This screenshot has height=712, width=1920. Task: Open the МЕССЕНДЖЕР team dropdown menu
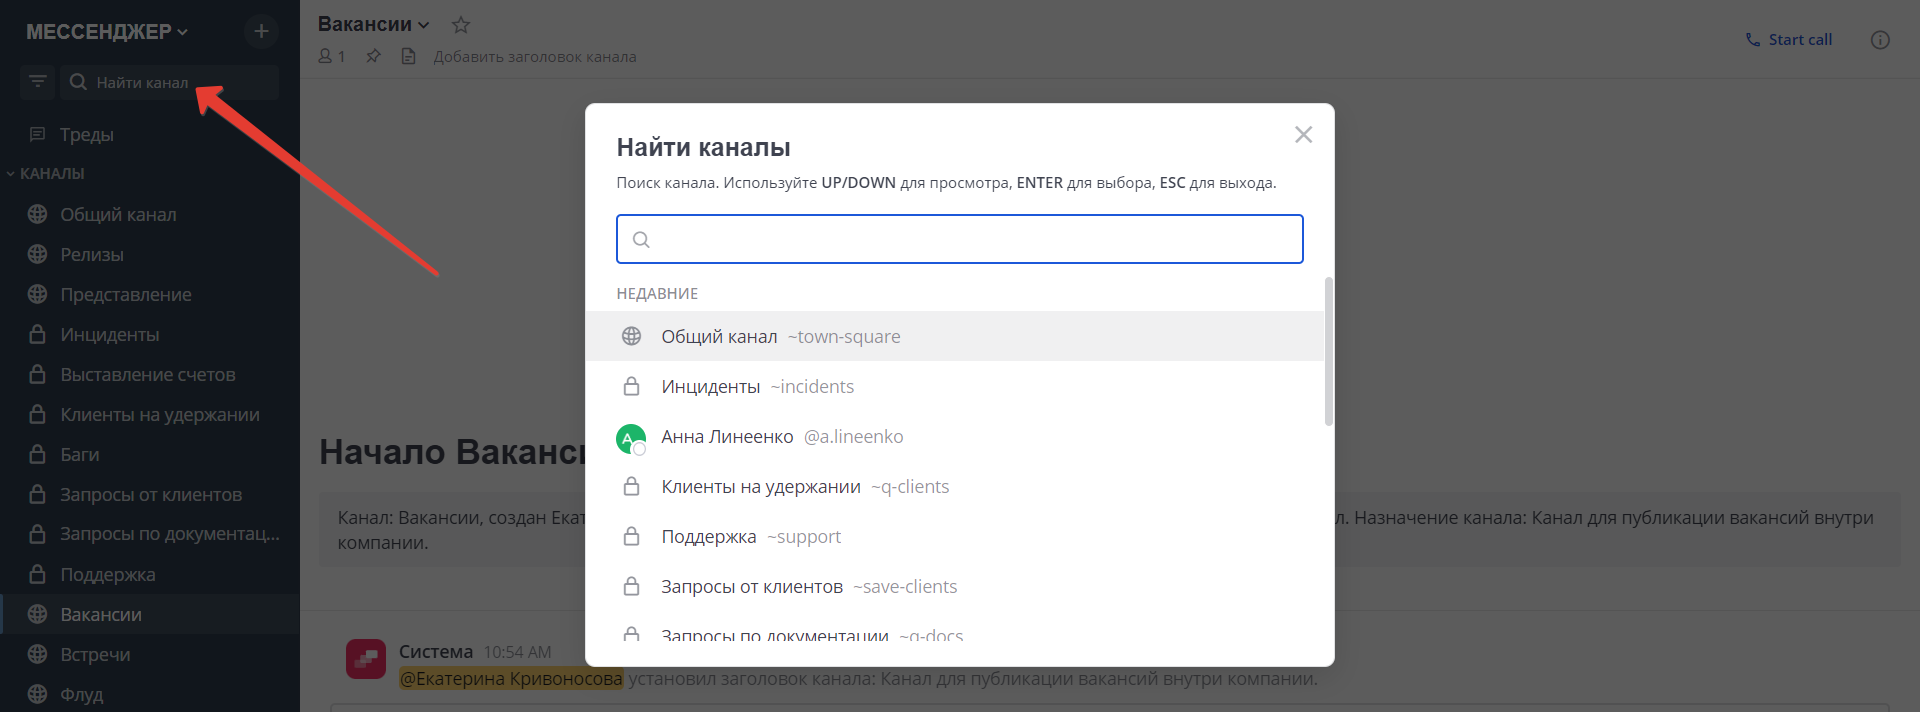[106, 32]
